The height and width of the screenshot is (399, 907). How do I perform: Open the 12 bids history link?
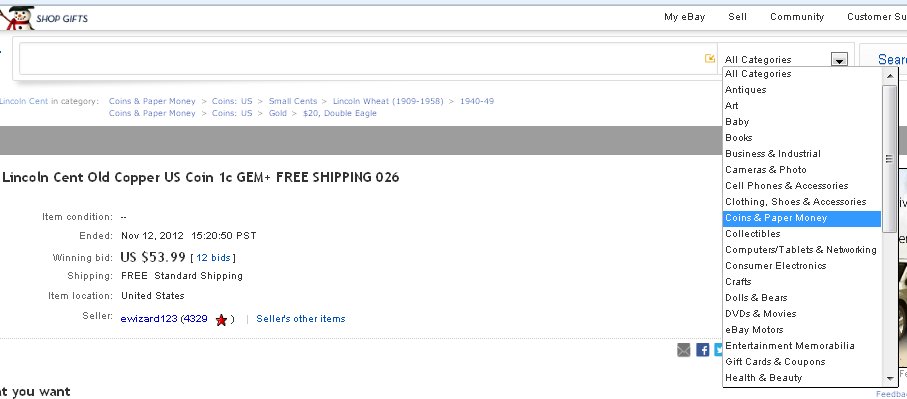213,258
